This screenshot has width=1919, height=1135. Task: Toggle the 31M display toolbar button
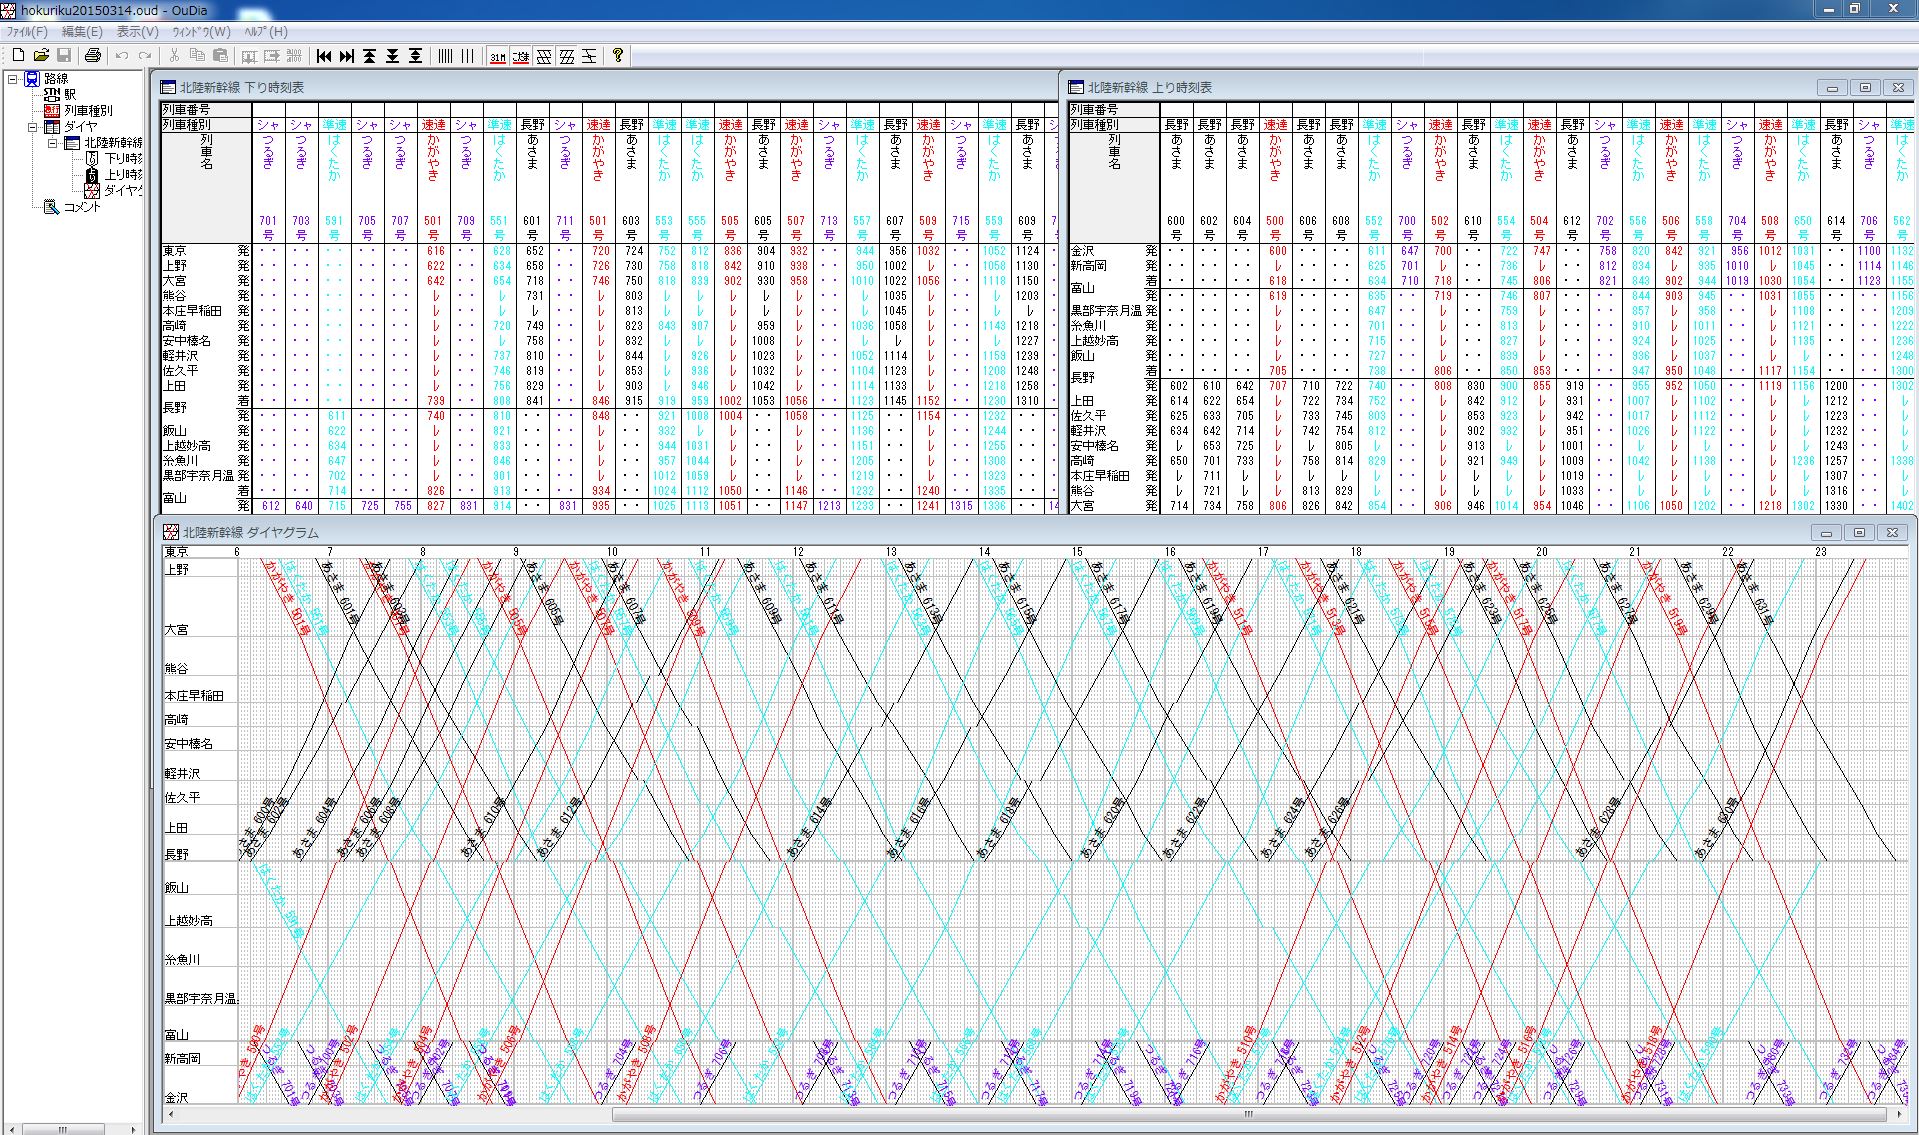tap(497, 56)
